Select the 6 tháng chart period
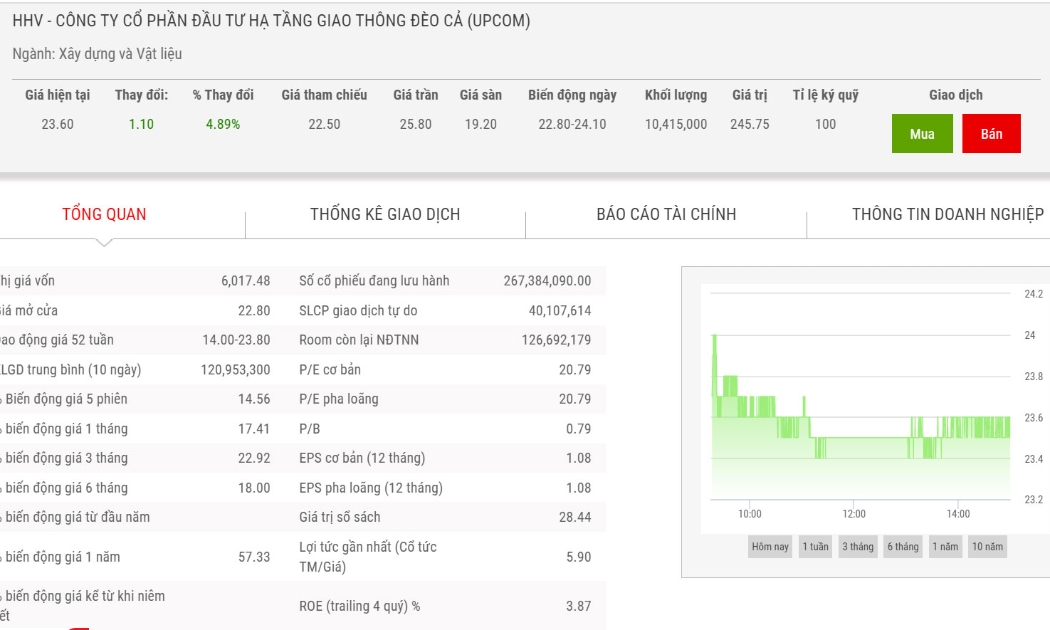The image size is (1050, 630). coord(903,546)
